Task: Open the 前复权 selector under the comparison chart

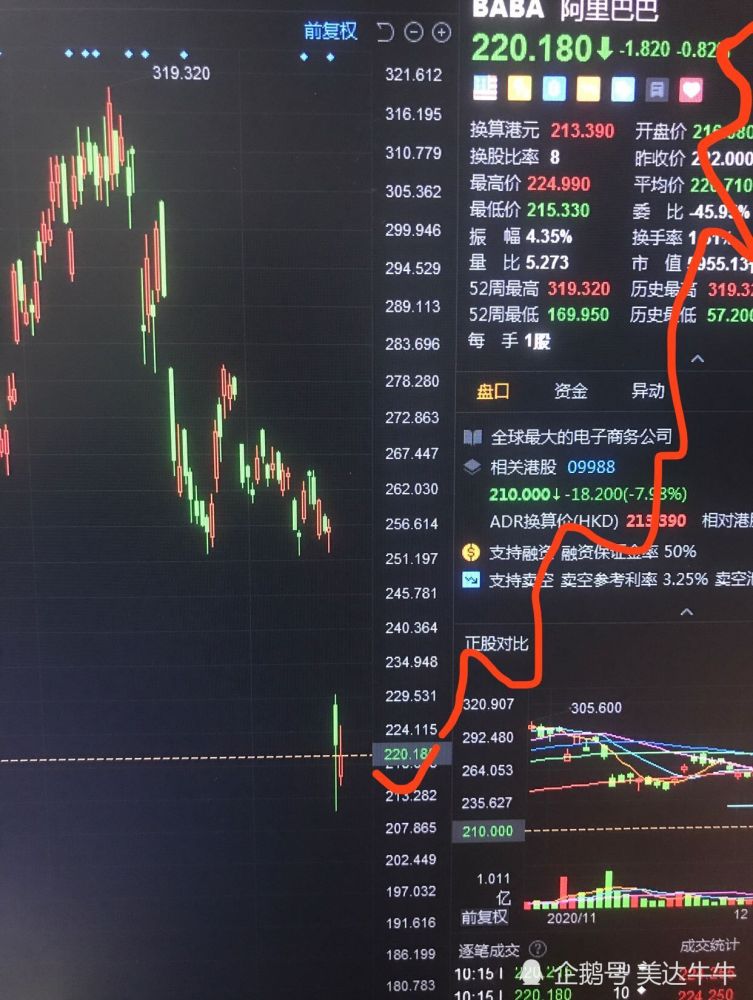Action: [x=485, y=917]
